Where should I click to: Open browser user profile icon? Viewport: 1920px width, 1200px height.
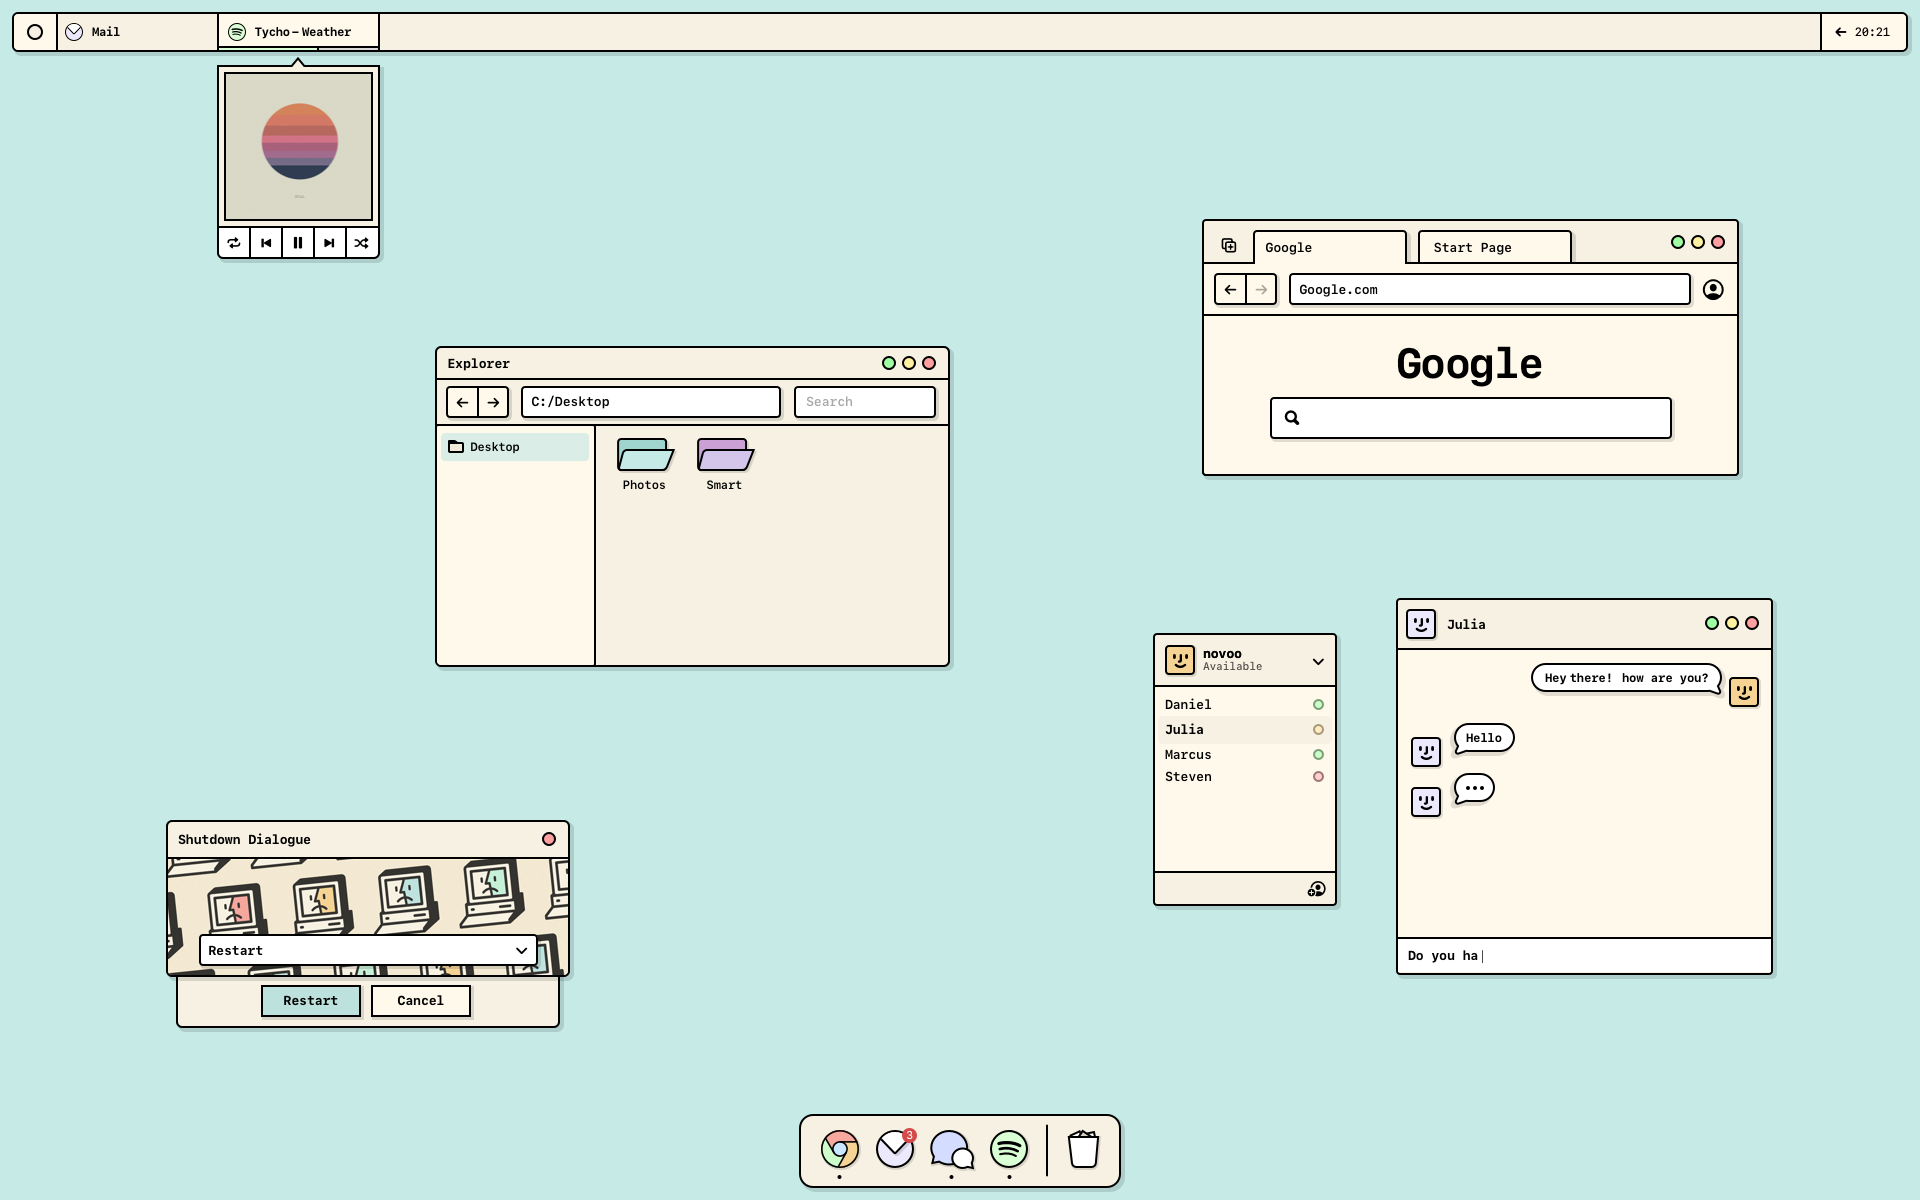tap(1713, 290)
